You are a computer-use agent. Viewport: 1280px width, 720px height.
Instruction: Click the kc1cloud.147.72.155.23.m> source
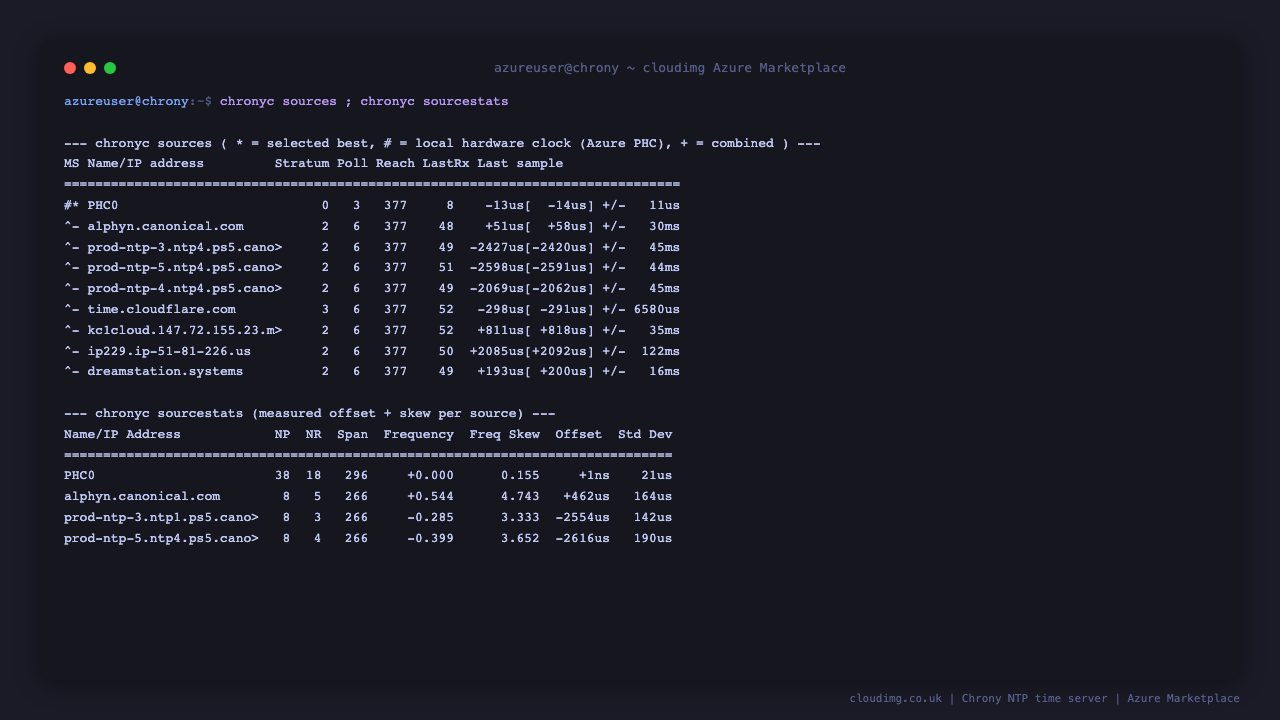tap(184, 330)
